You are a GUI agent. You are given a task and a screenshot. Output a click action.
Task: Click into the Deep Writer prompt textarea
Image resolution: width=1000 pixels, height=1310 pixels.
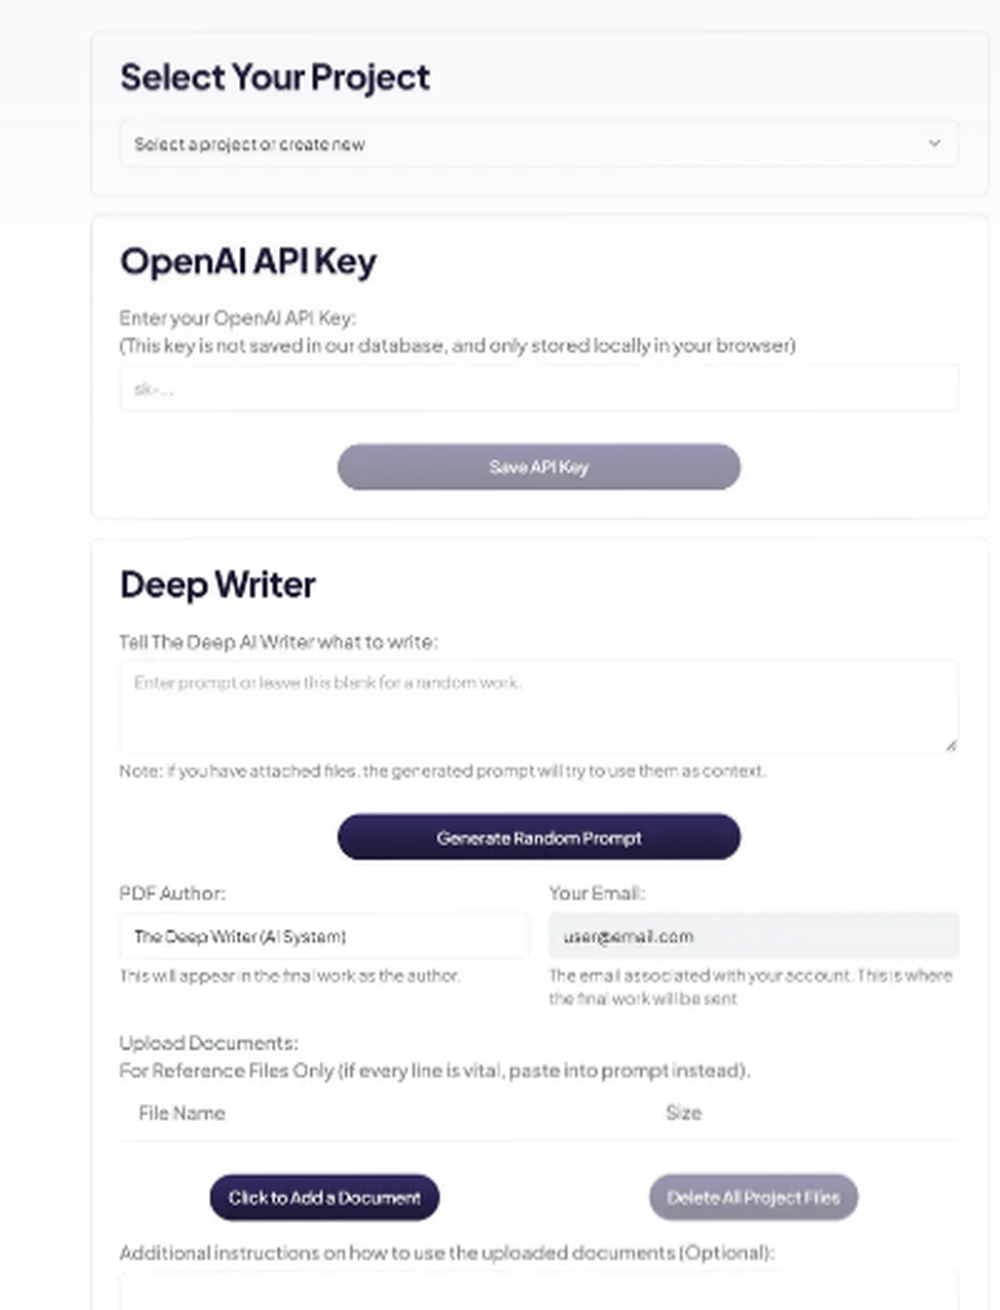538,706
